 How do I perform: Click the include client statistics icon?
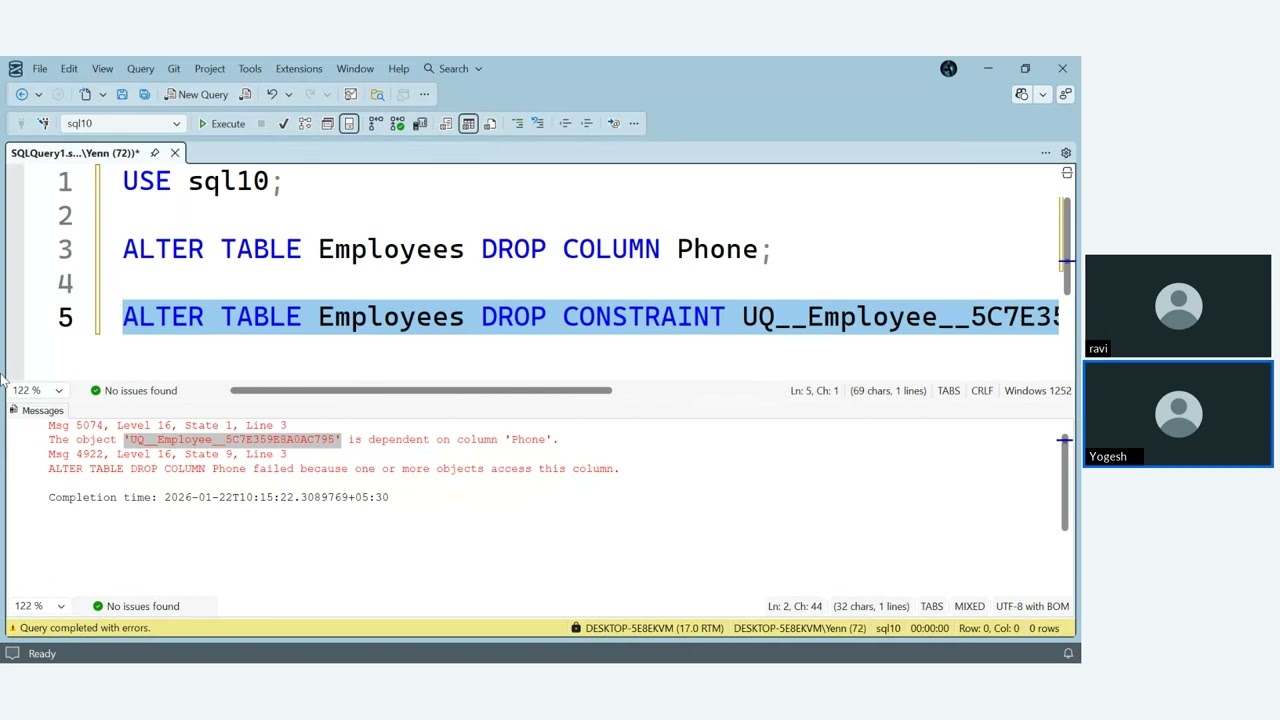(420, 123)
